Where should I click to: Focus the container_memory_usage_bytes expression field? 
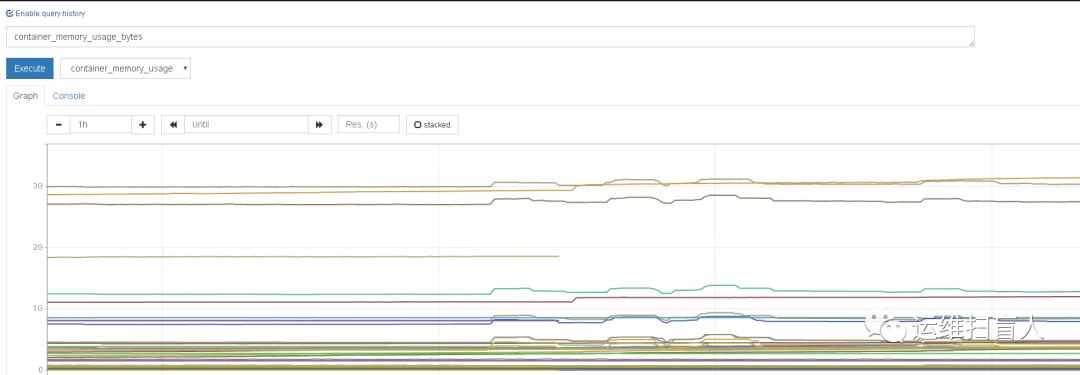(490, 37)
